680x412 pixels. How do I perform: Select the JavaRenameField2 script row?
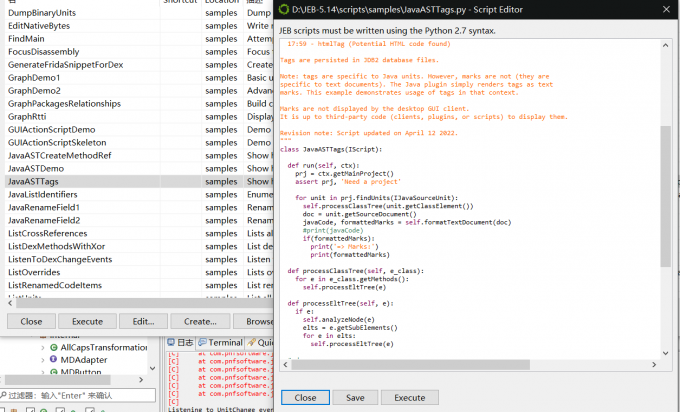pos(139,221)
